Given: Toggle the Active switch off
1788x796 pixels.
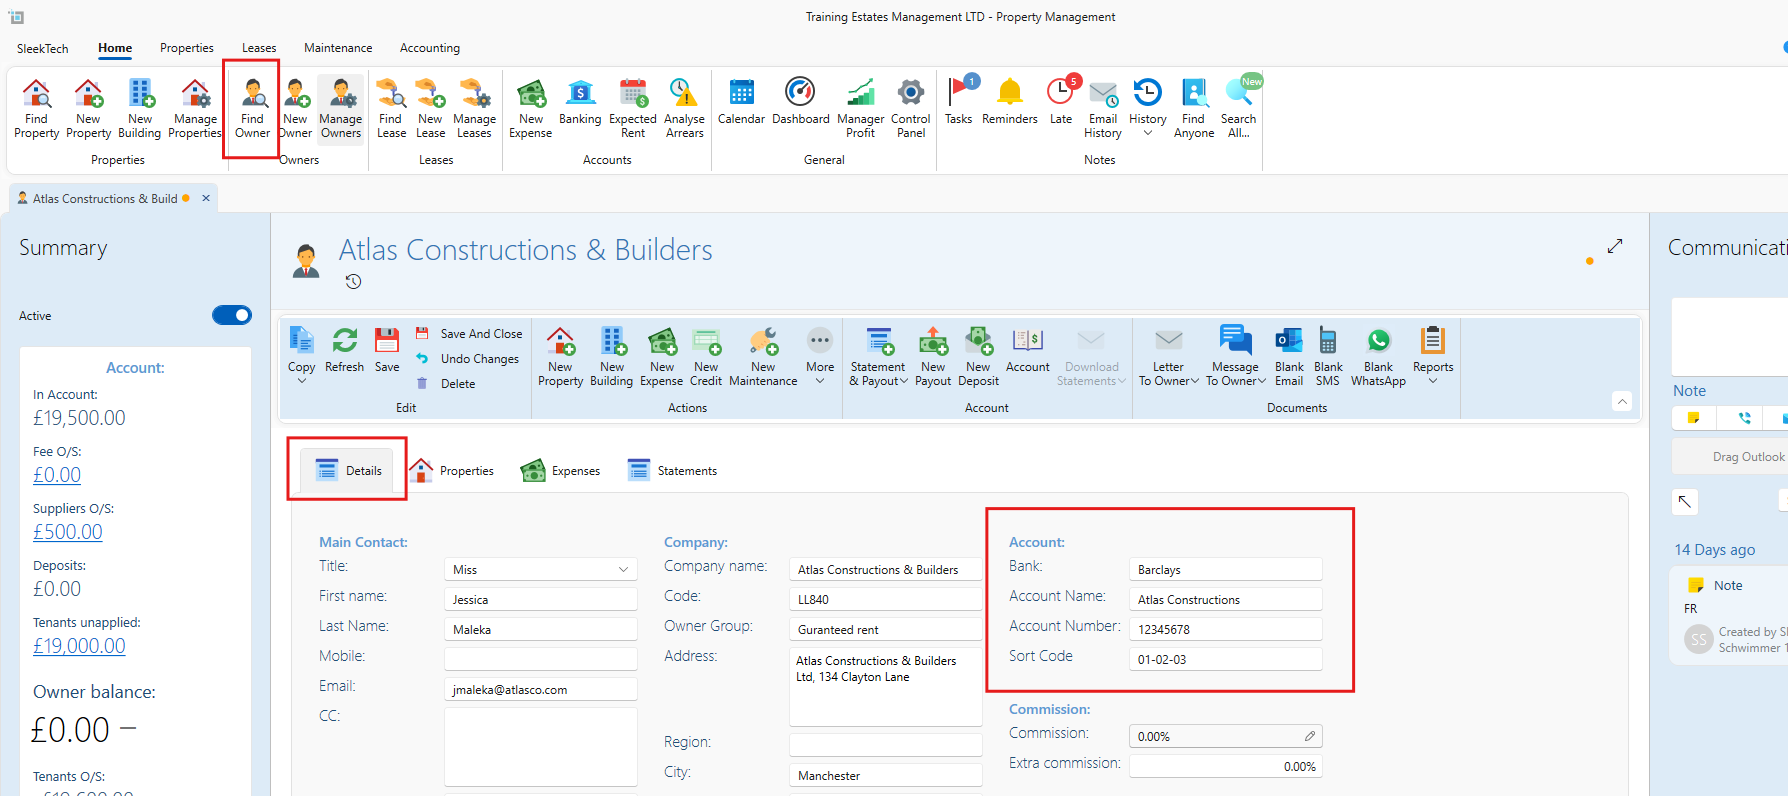Looking at the screenshot, I should pyautogui.click(x=232, y=316).
